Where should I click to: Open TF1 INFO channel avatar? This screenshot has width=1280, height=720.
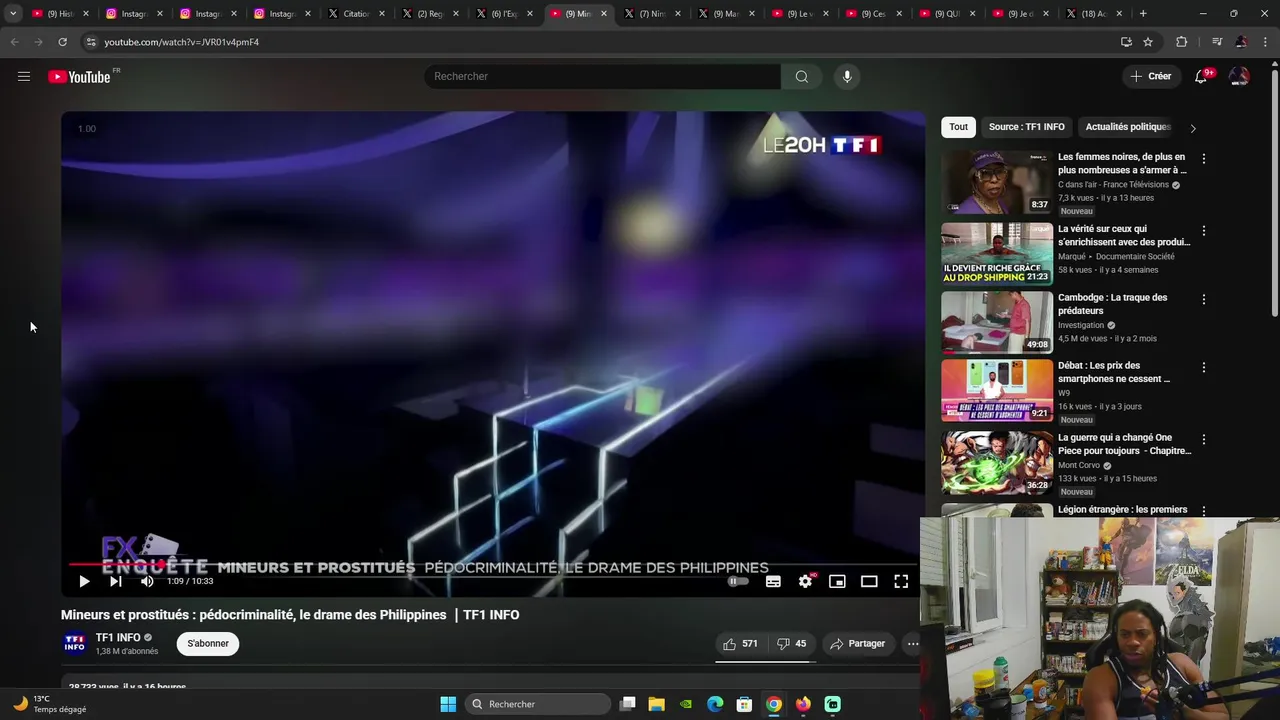(x=74, y=643)
